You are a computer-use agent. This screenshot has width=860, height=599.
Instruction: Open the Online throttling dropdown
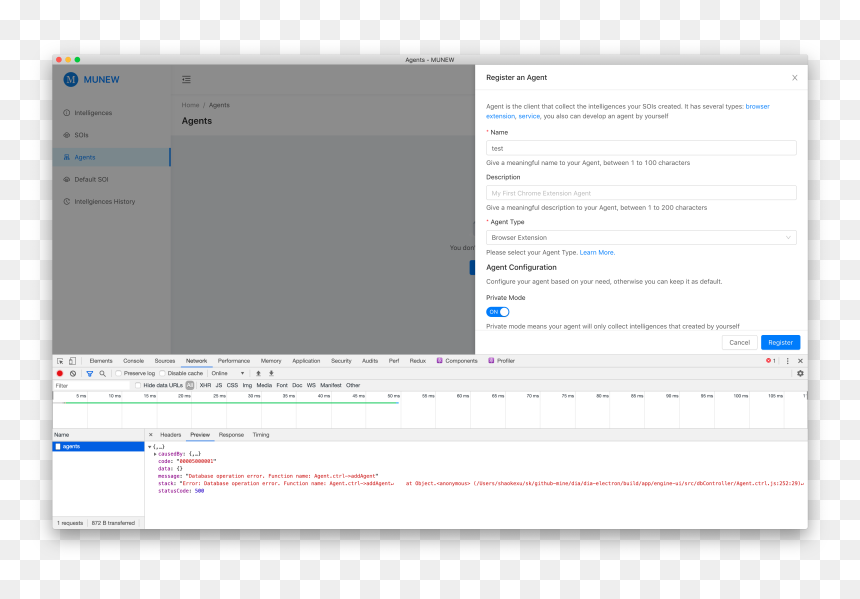(x=228, y=374)
